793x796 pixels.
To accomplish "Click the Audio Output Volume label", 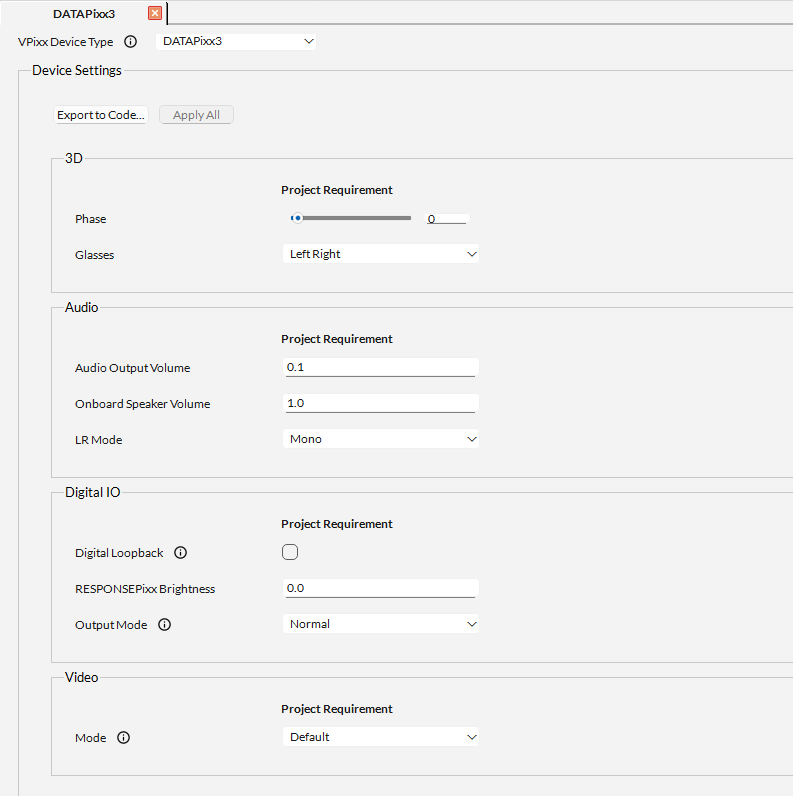I will coord(133,368).
